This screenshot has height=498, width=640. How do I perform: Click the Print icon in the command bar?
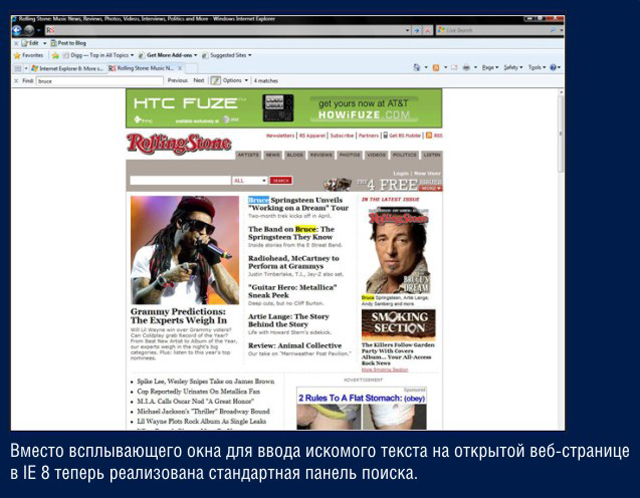tap(466, 67)
